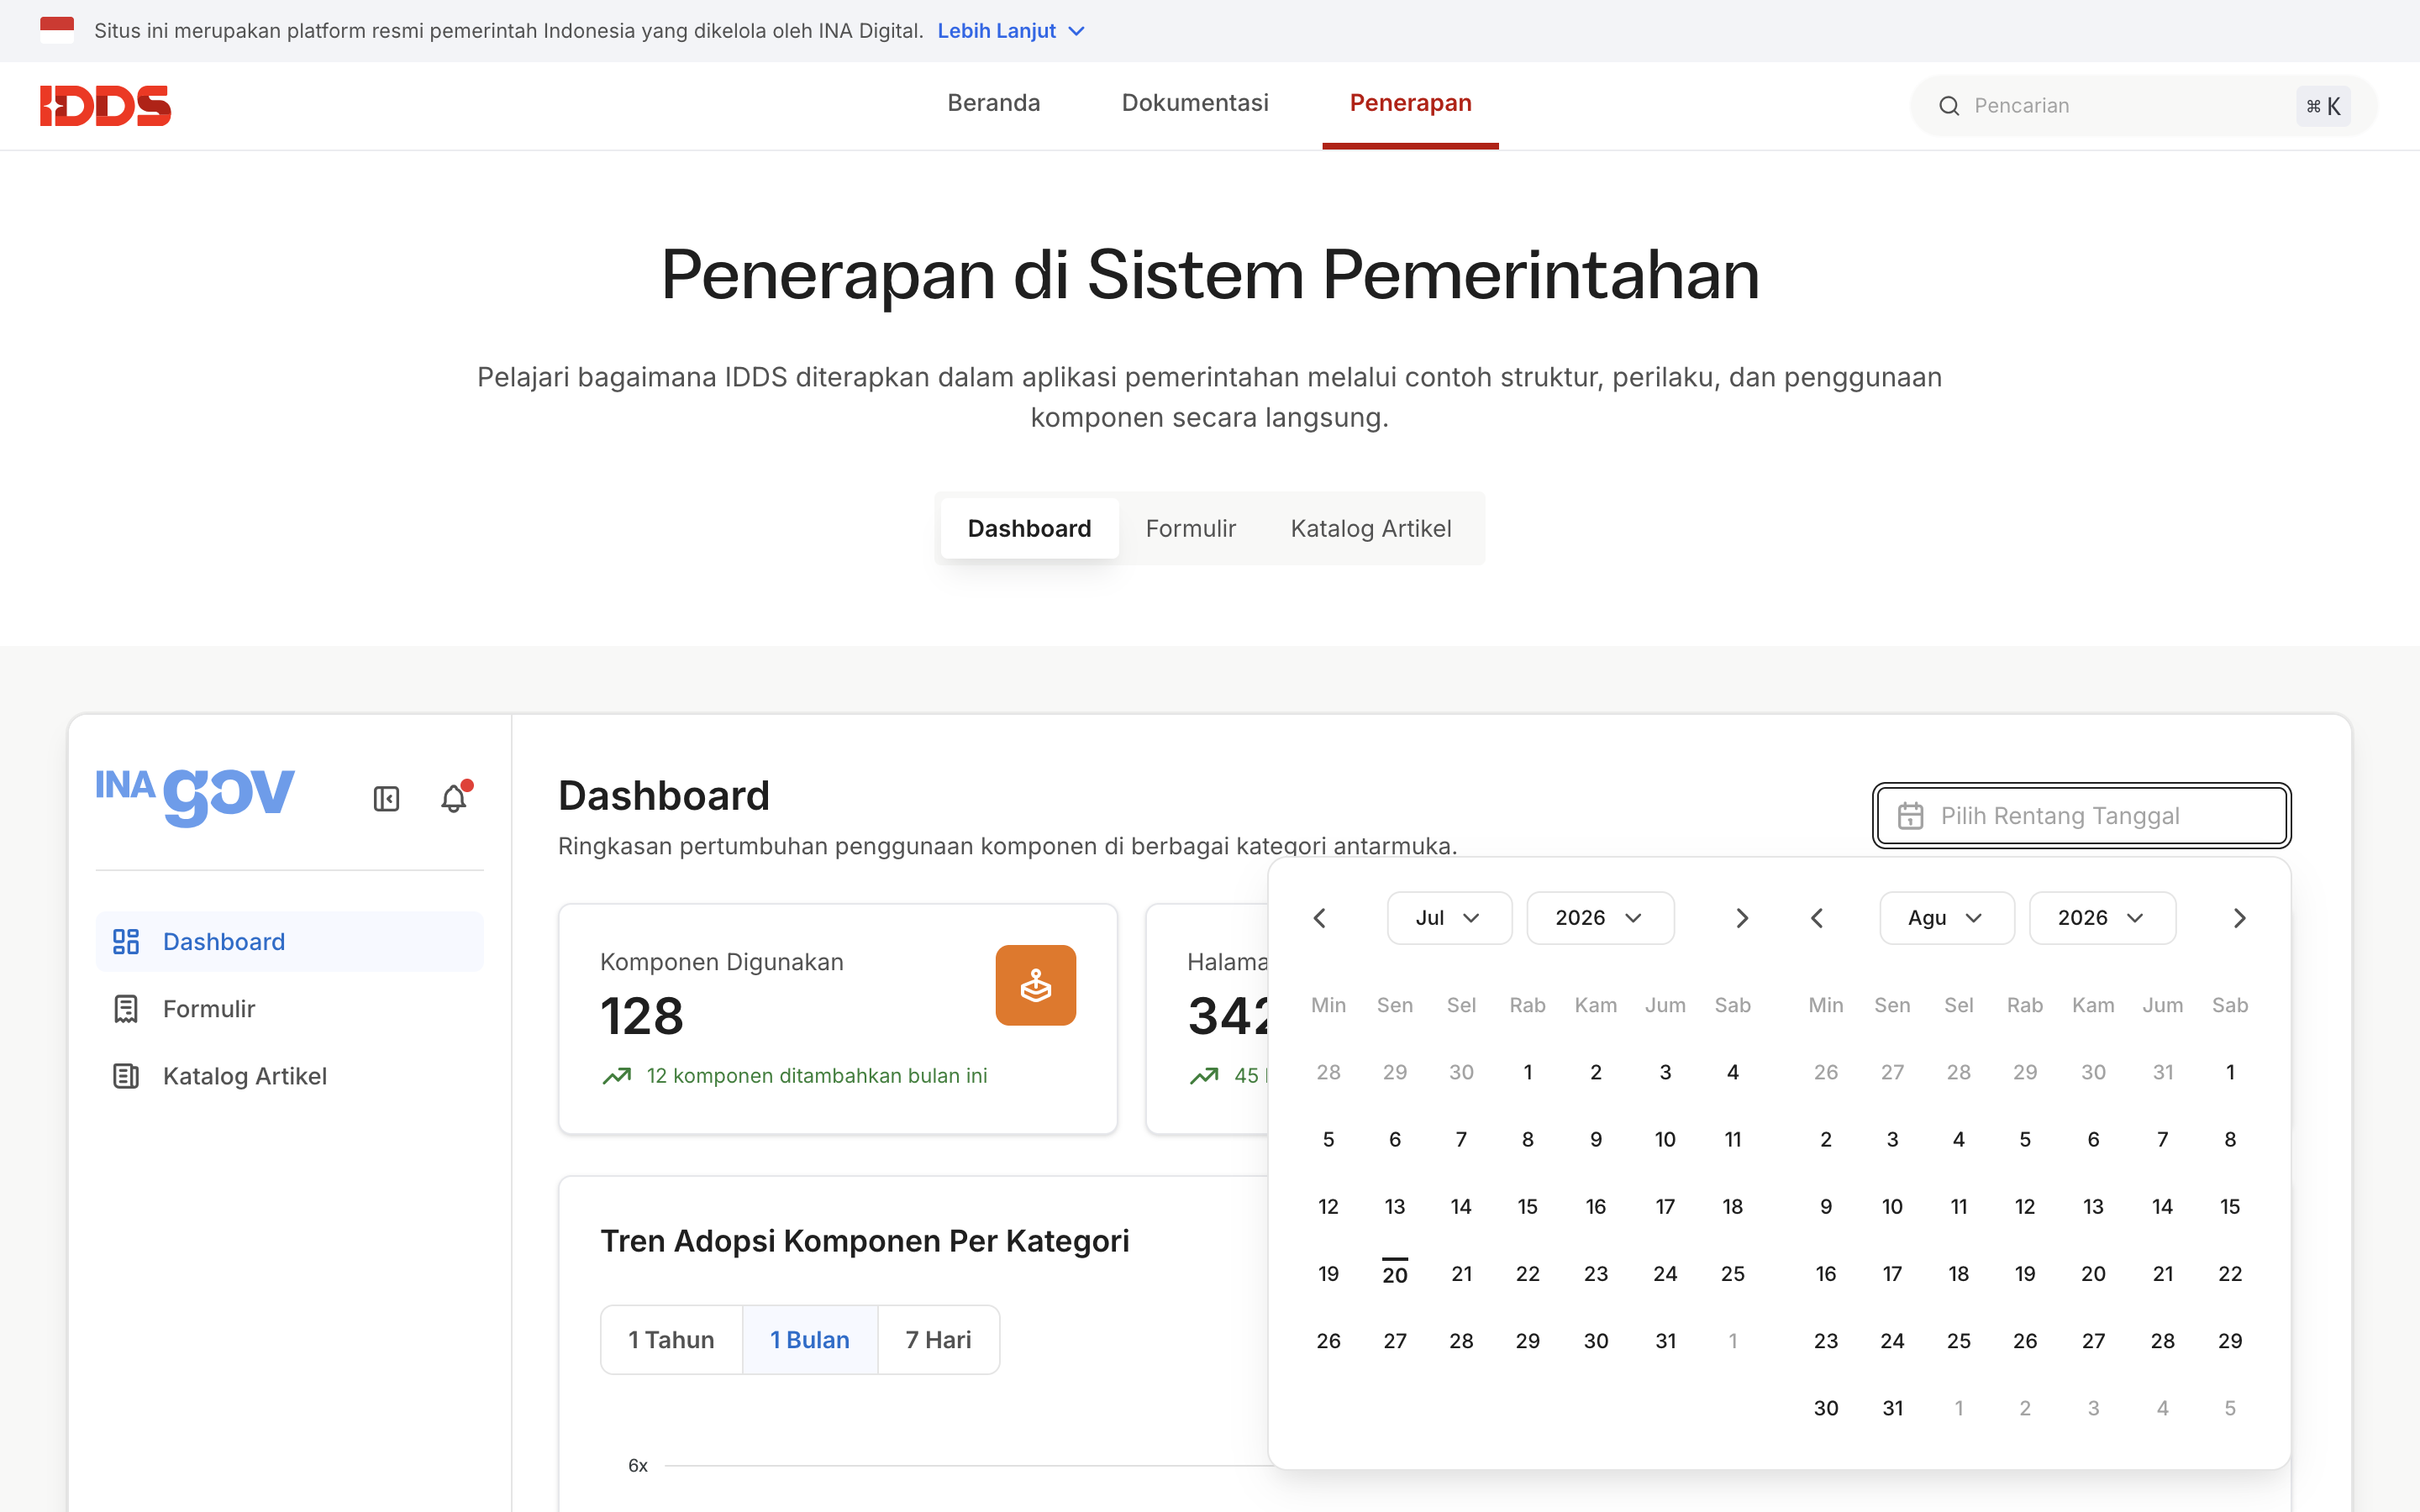This screenshot has height=1512, width=2420.
Task: Click the orange Komponen Digunakan icon
Action: tap(1035, 985)
